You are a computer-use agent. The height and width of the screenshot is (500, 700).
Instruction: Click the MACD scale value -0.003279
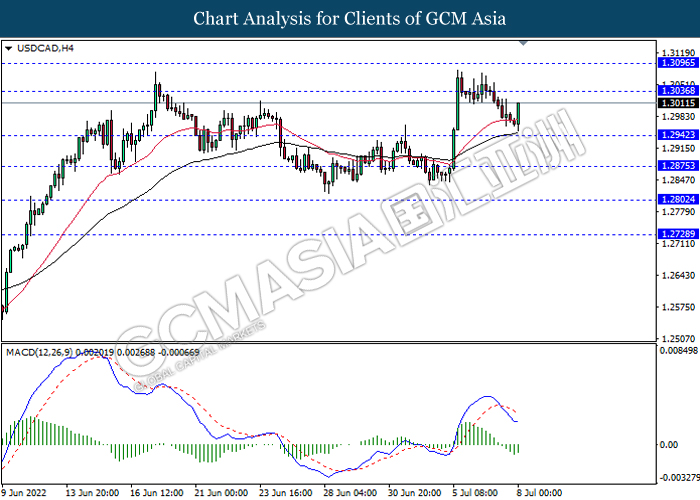679,478
